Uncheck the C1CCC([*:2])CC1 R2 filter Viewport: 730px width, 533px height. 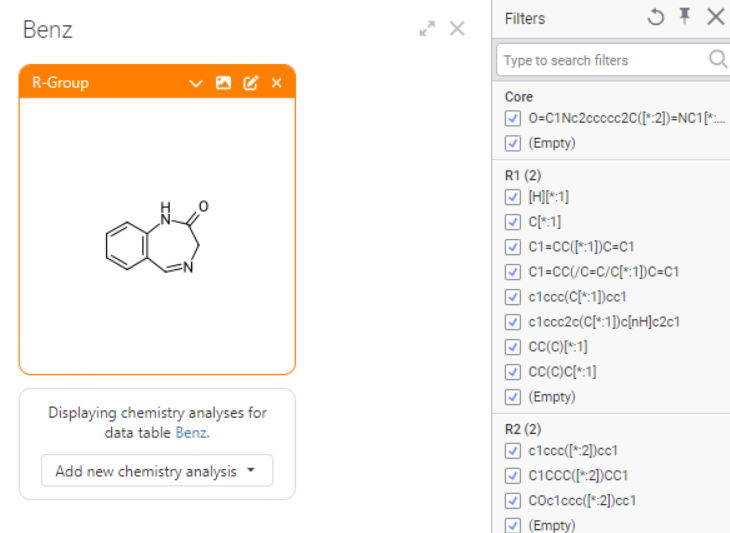513,476
